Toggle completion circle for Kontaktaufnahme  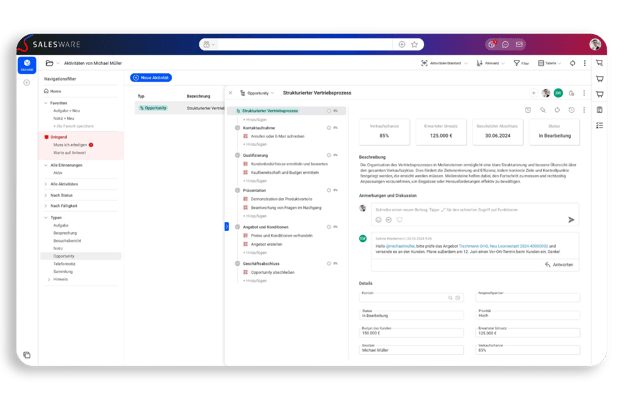point(329,128)
